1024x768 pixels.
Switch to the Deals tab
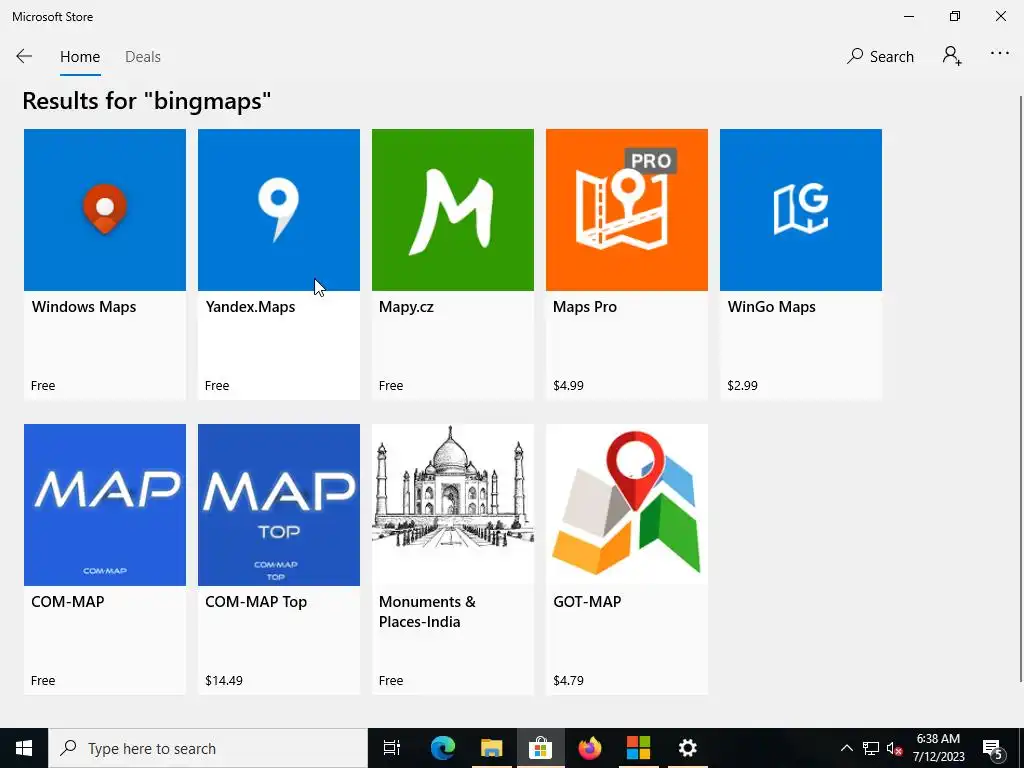[143, 57]
